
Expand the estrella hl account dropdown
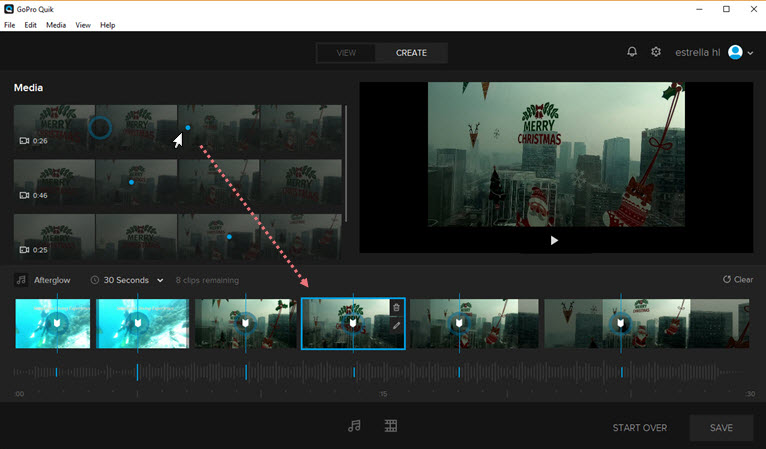[x=750, y=53]
